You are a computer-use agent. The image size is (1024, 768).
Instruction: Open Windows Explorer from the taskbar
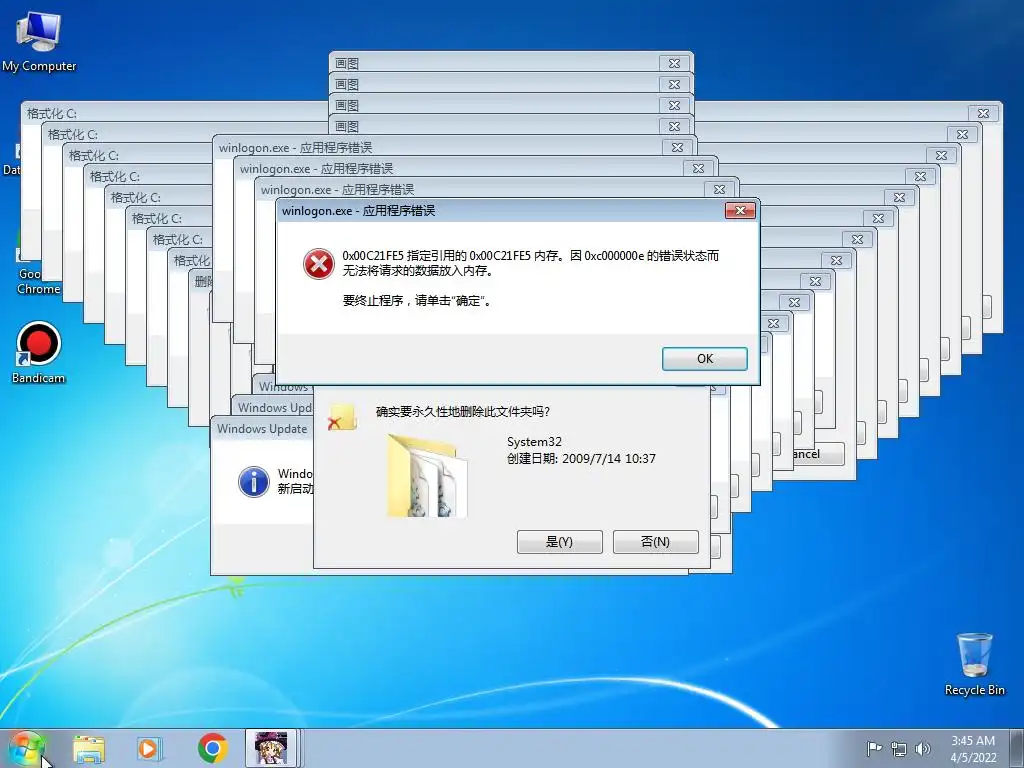pos(89,749)
